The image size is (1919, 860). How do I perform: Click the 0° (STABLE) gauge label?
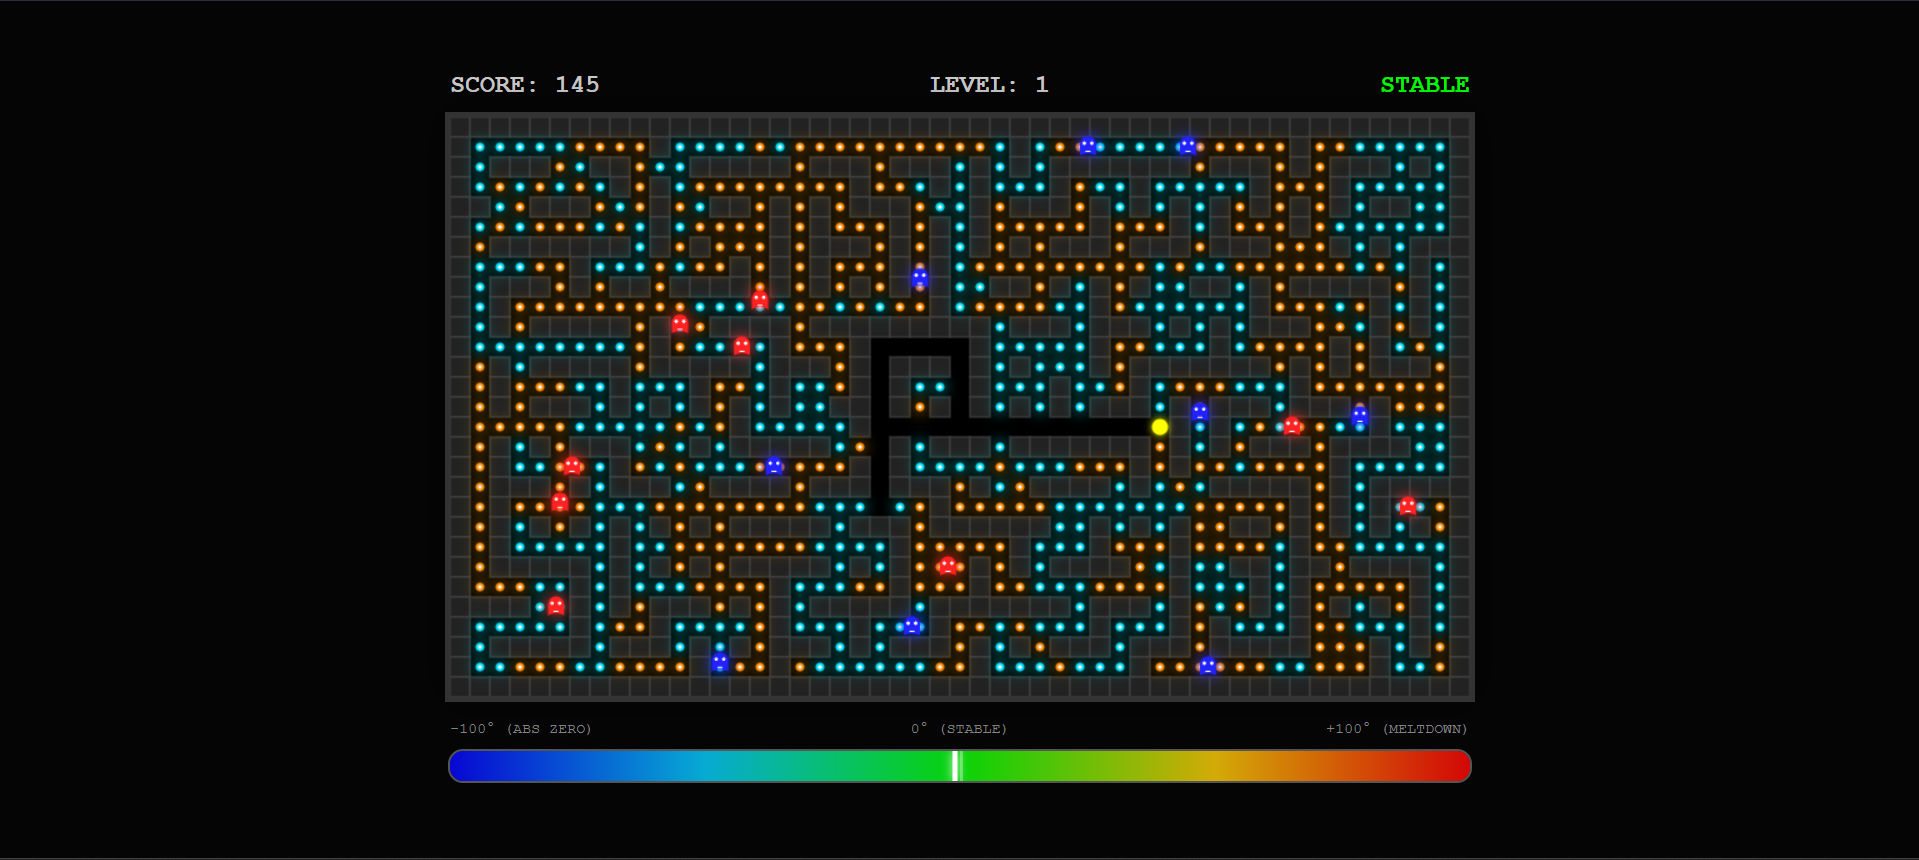pos(958,729)
